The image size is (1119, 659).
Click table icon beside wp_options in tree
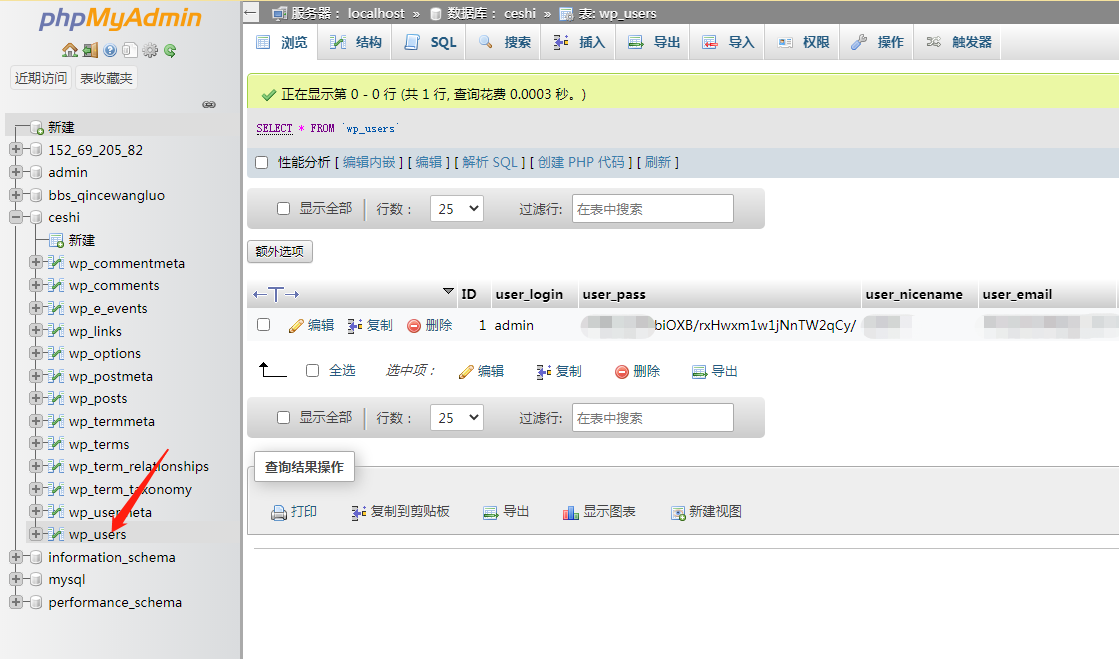point(56,353)
